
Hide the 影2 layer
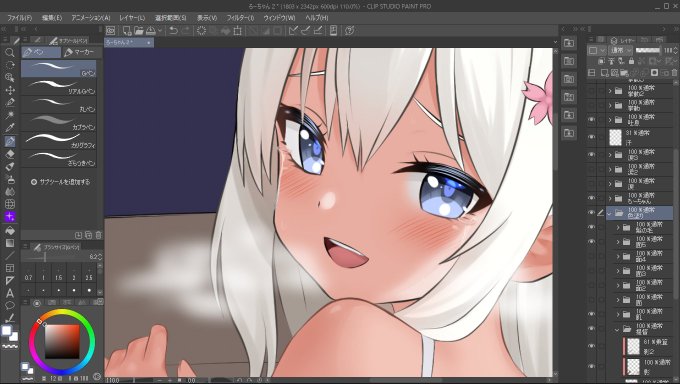[x=592, y=346]
